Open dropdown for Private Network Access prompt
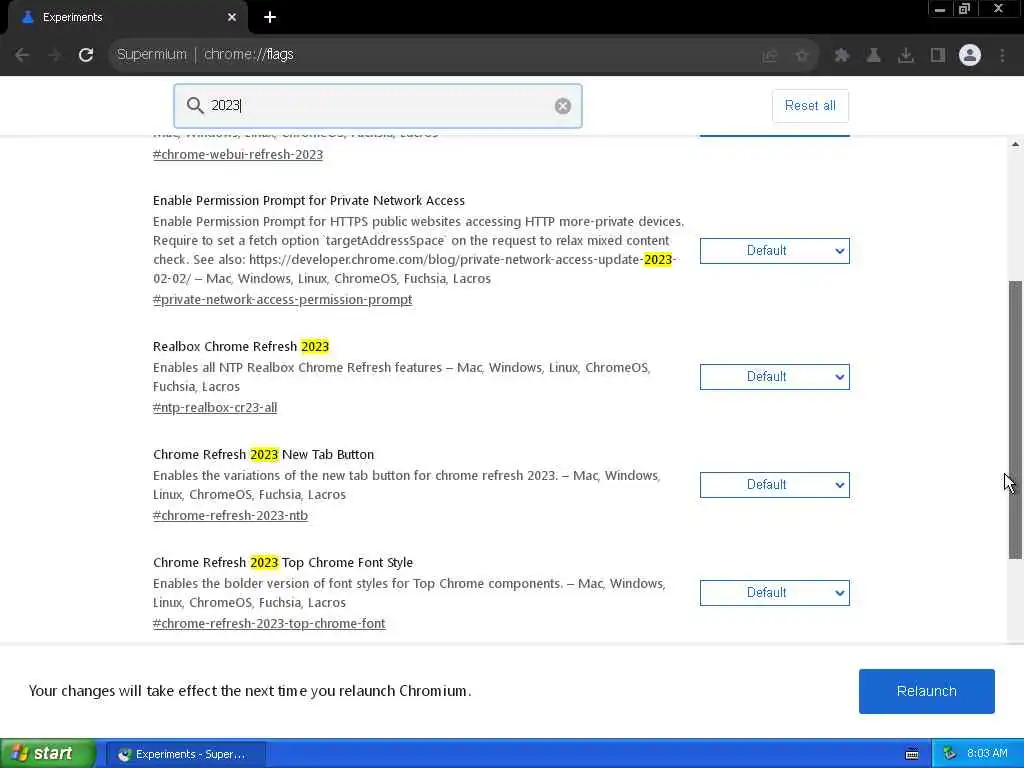Viewport: 1024px width, 768px height. coord(775,251)
